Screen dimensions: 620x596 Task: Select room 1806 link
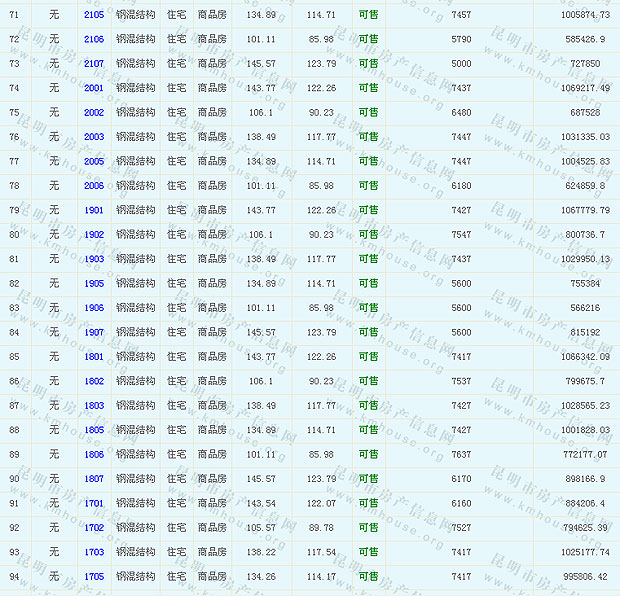(93, 454)
